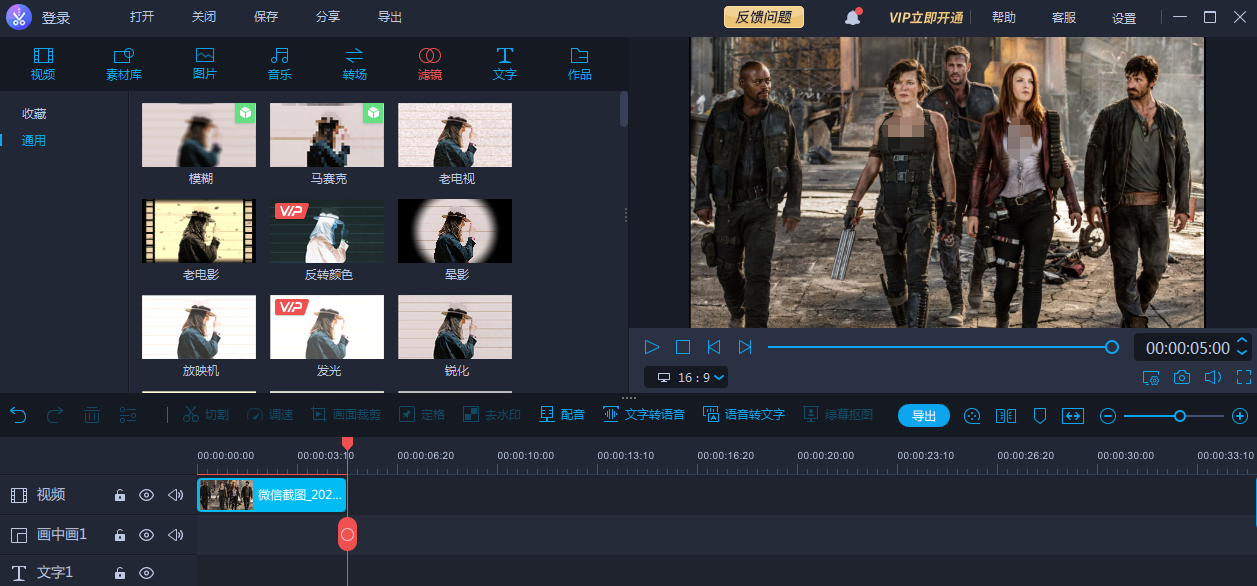Click the blue 导出 export button
The height and width of the screenshot is (586, 1257).
tap(924, 416)
